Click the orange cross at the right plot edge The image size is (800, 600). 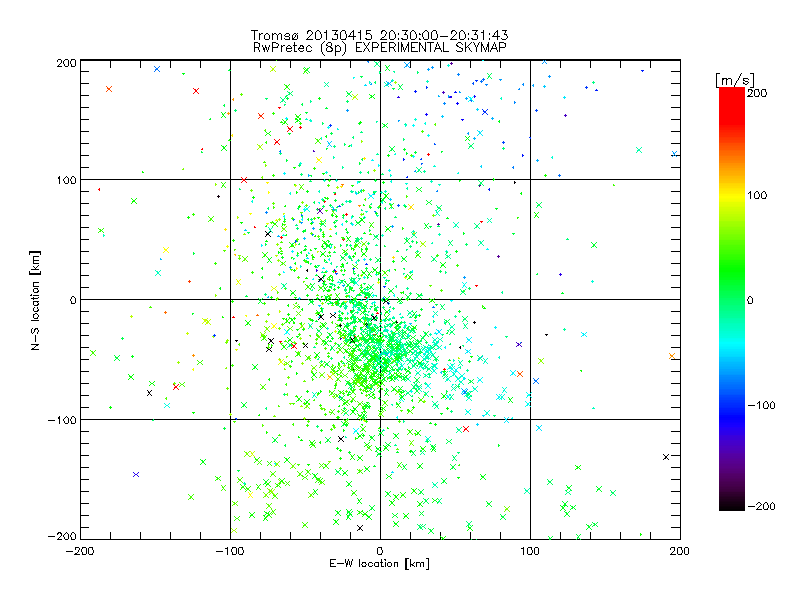point(672,356)
